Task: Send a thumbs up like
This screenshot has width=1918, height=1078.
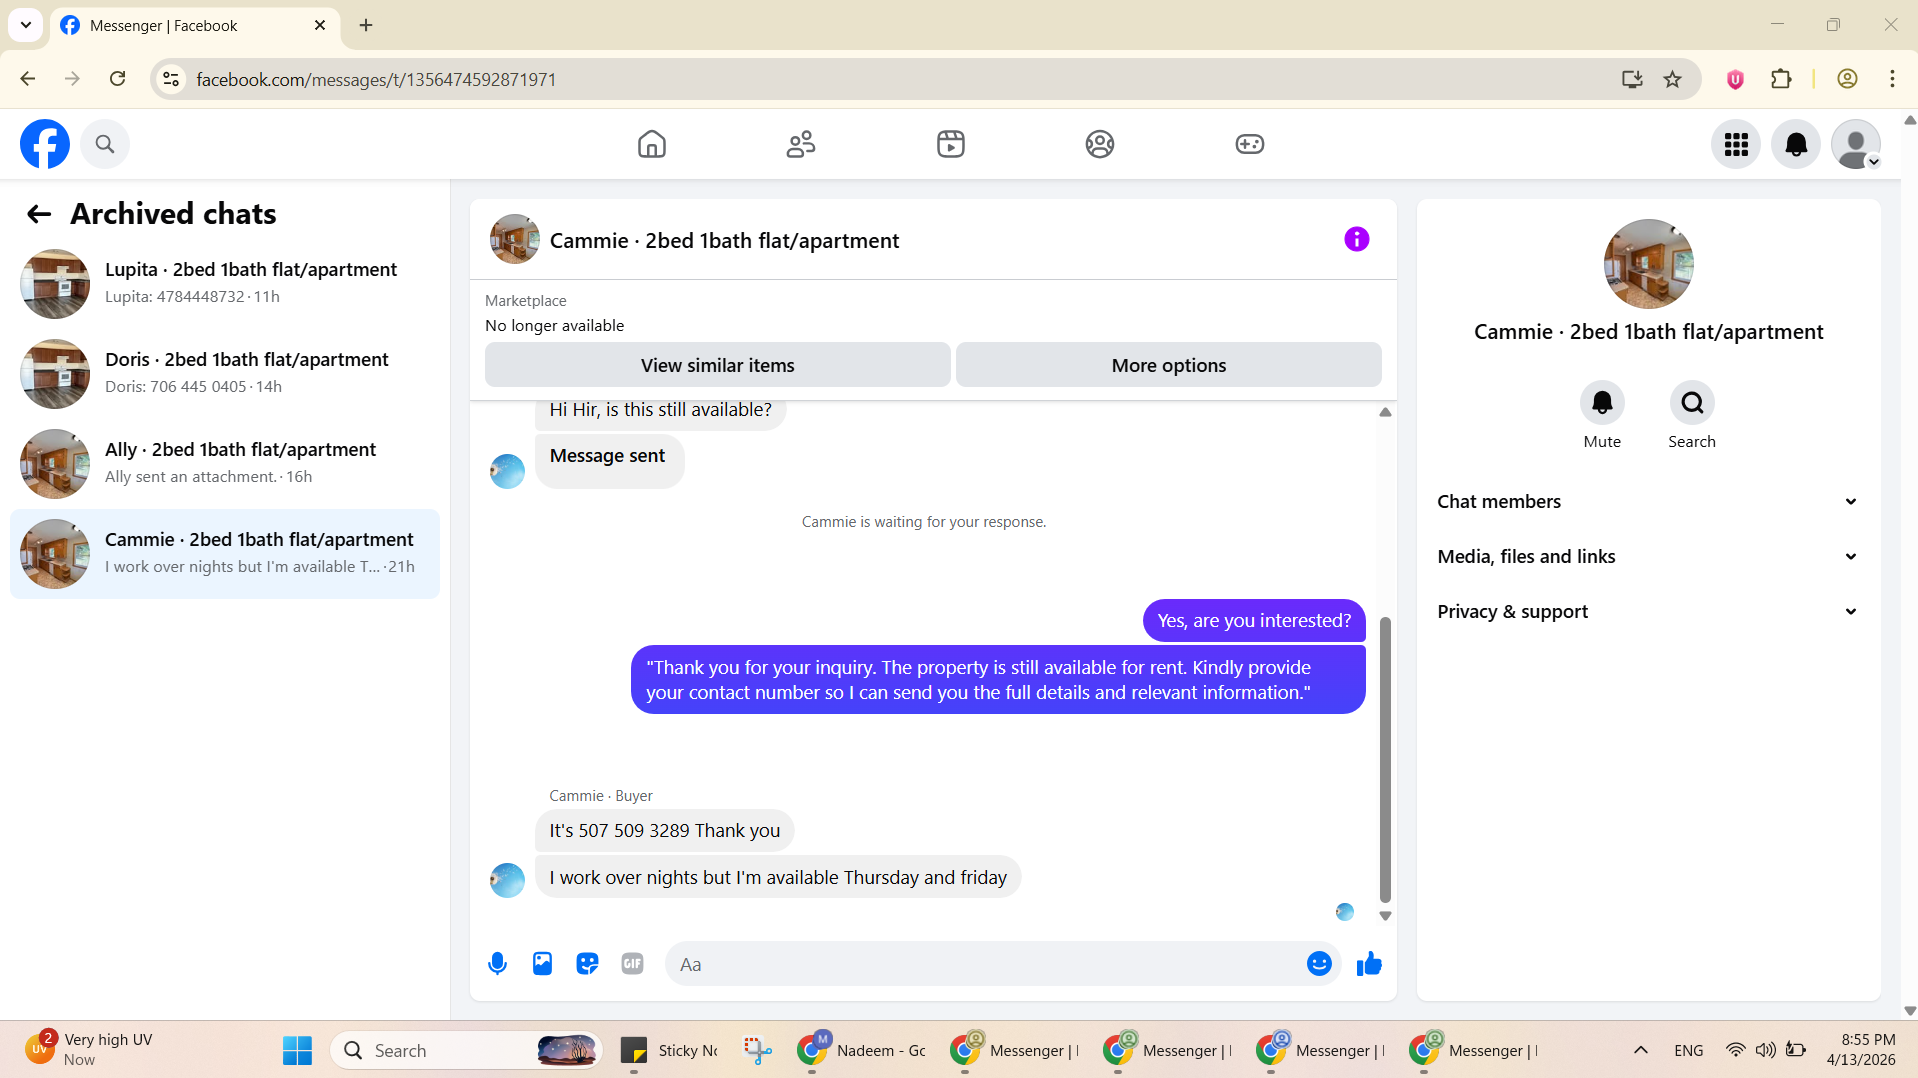Action: 1369,964
